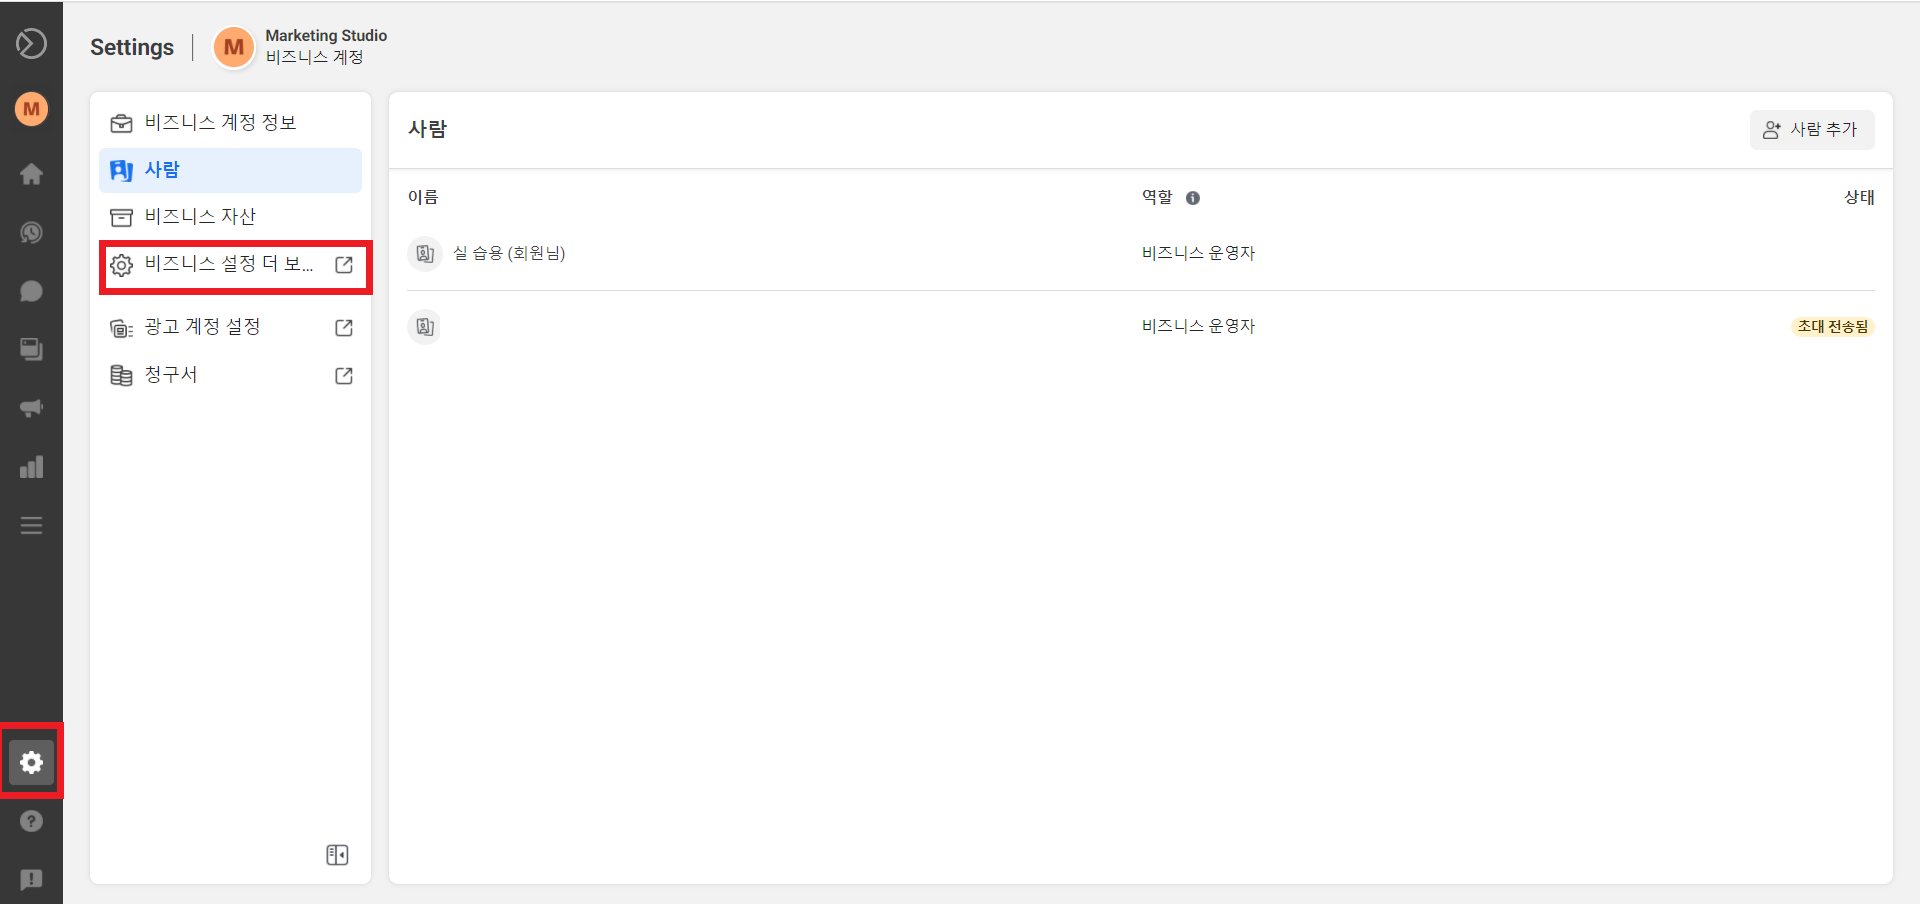Click external link icon beside 광고 계정 설정

pos(344,328)
